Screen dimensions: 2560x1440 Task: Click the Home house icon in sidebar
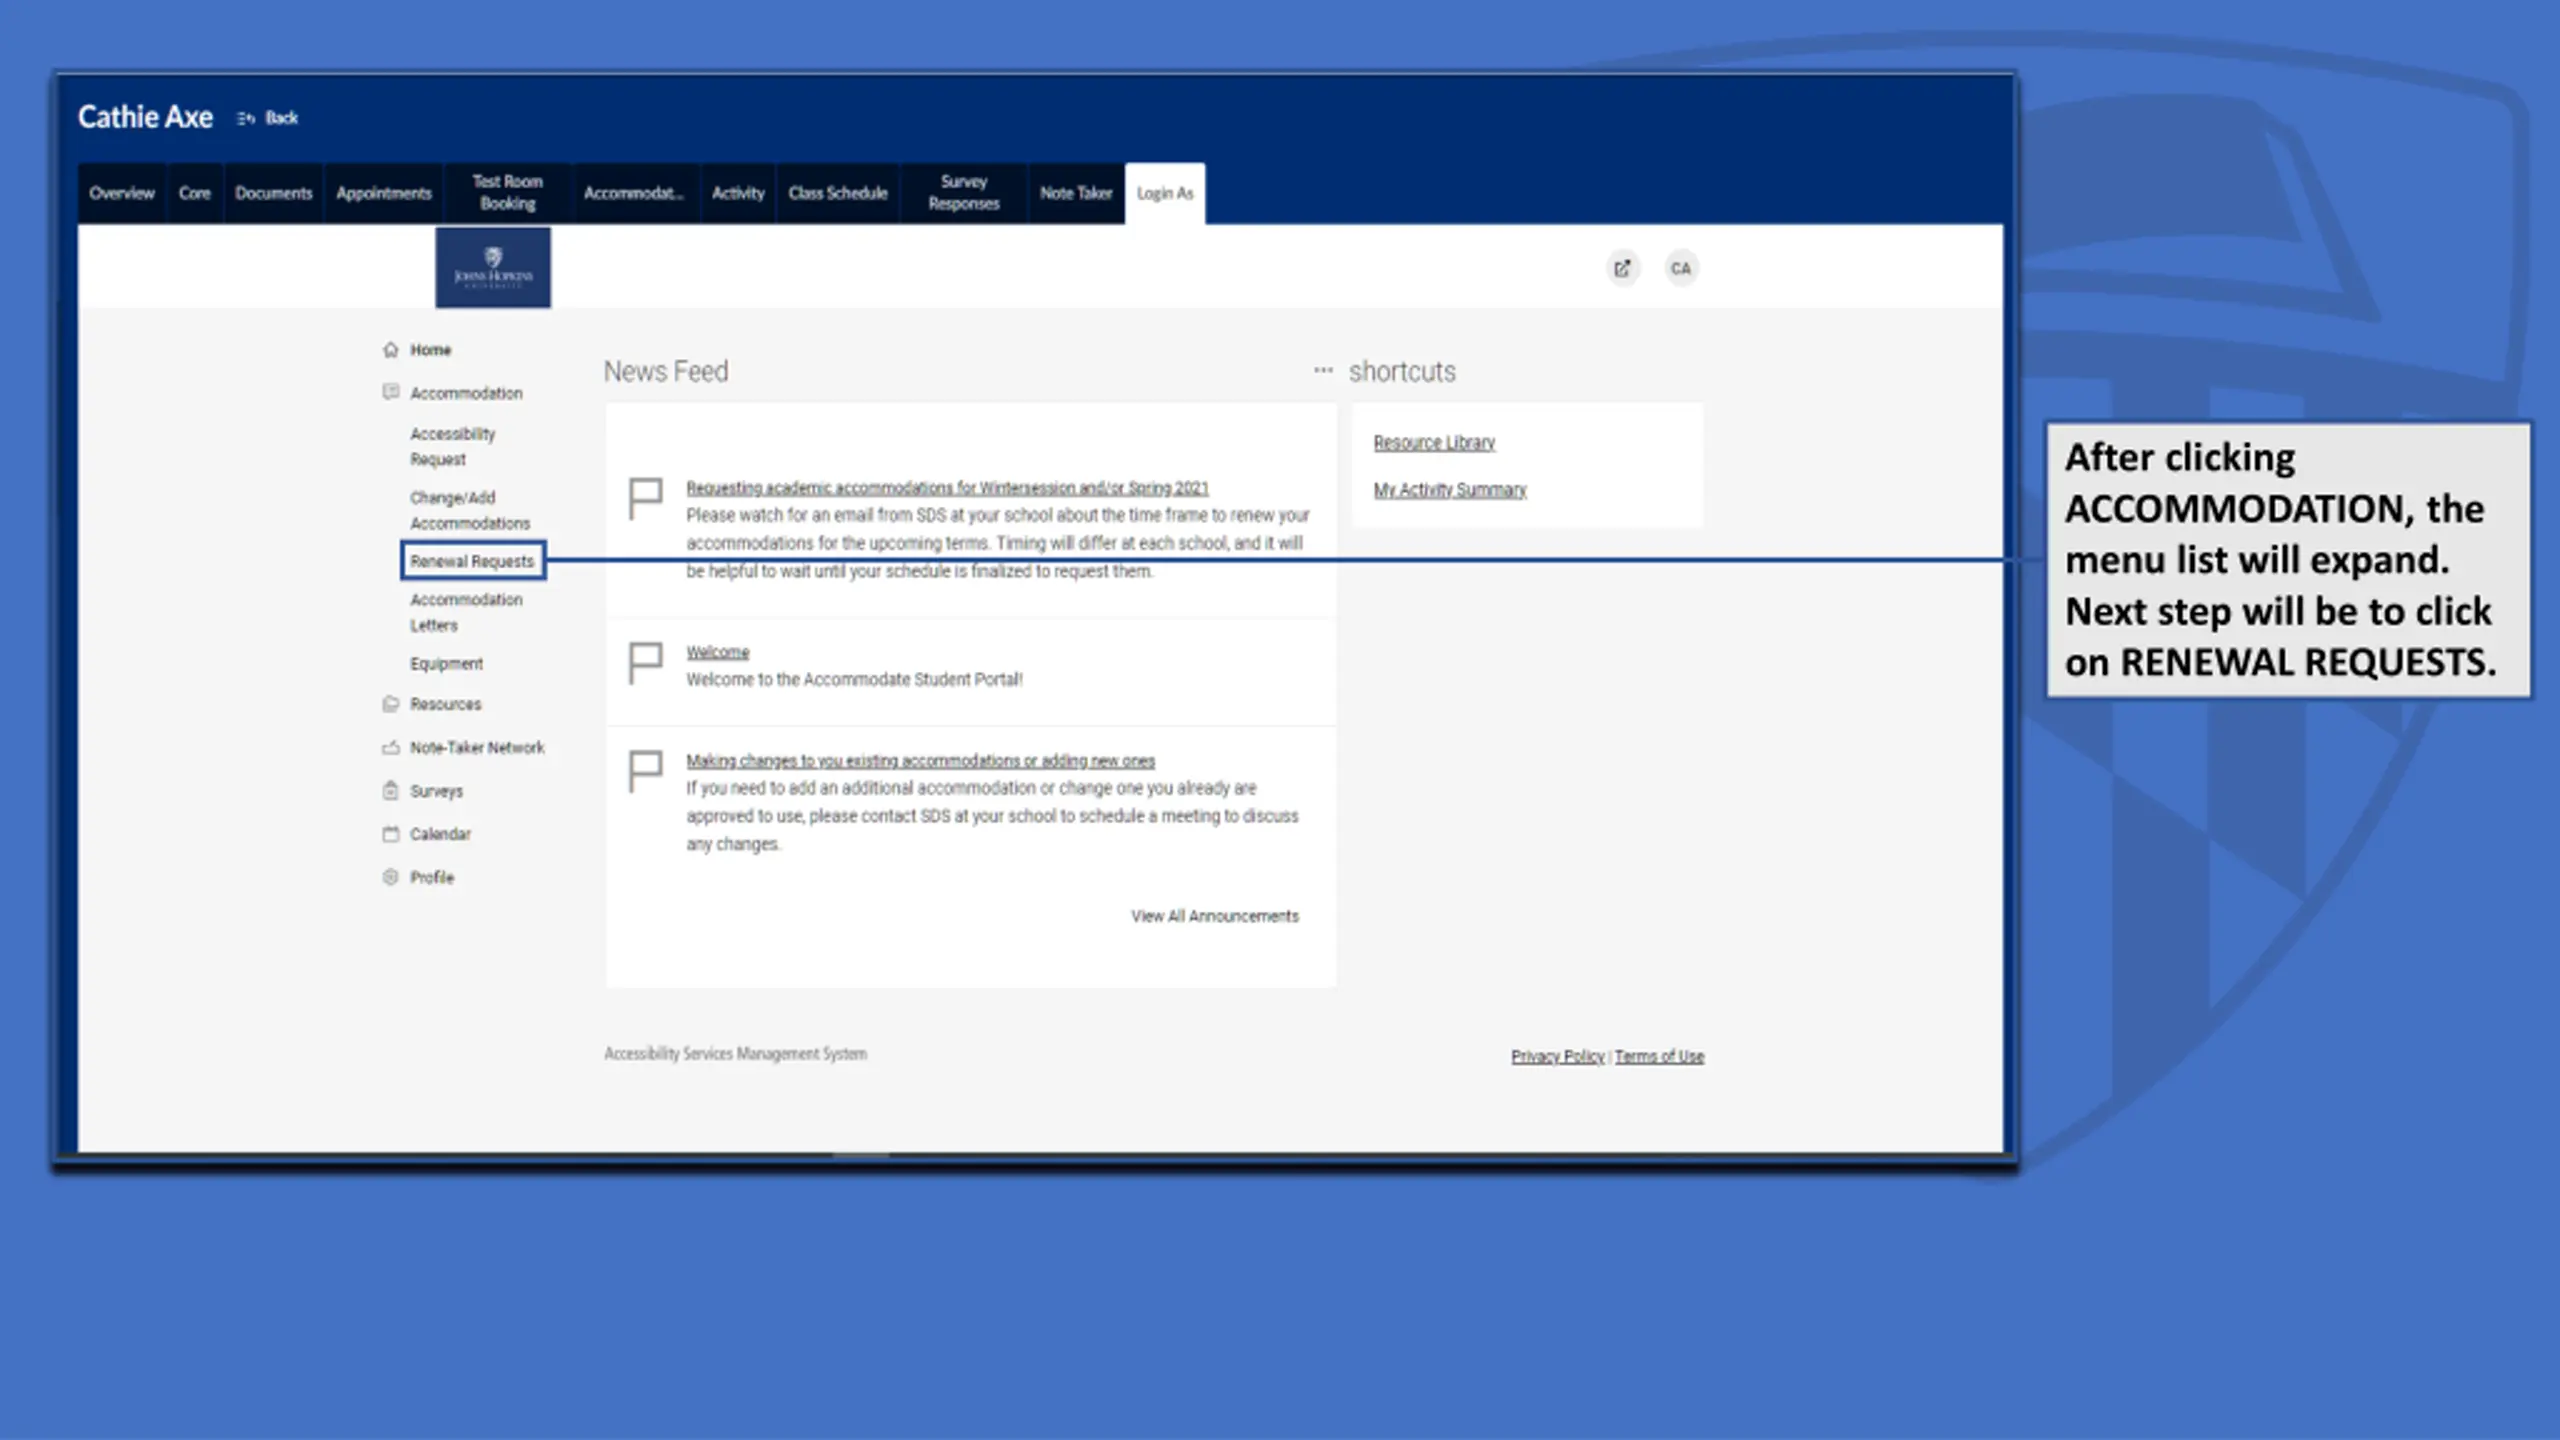[391, 350]
